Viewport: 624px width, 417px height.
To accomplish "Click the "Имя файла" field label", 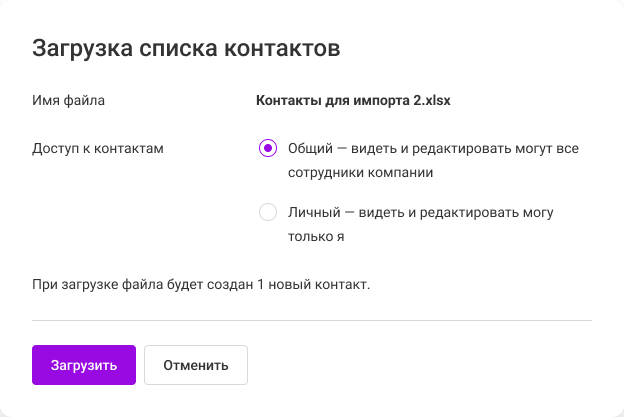I will (68, 100).
